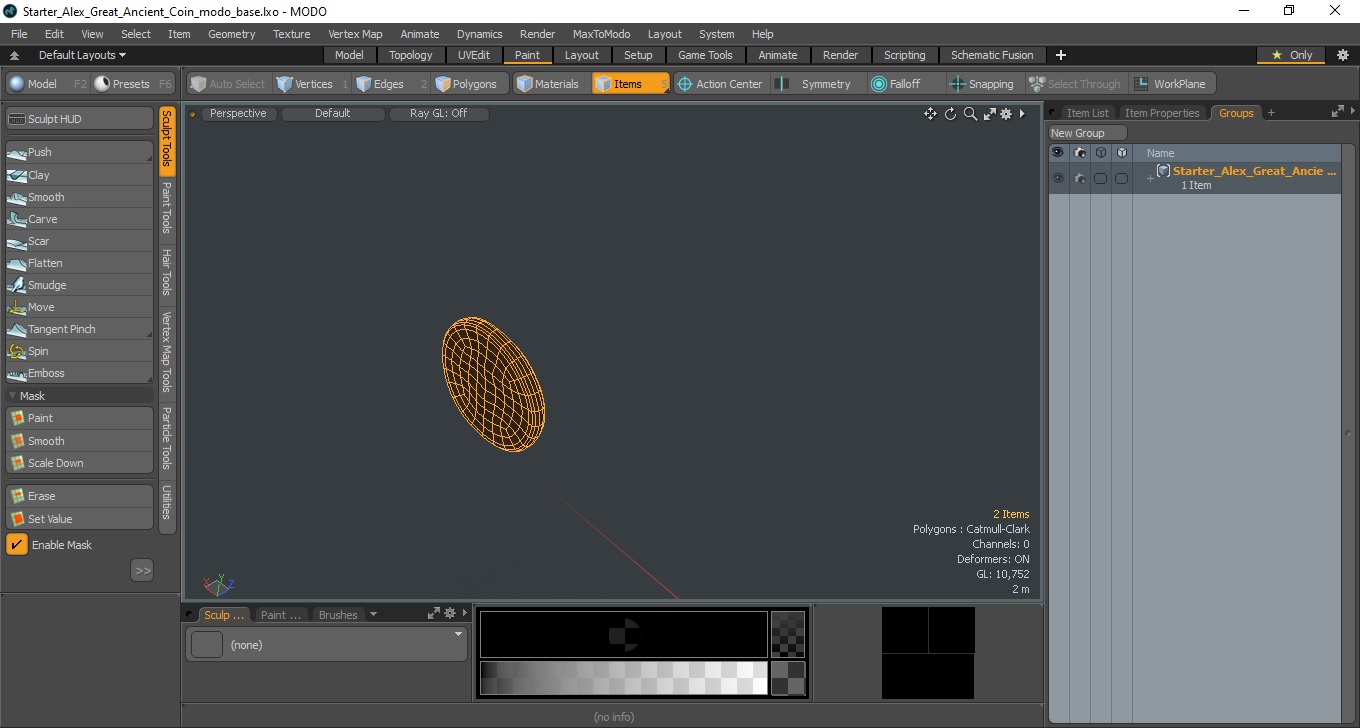Pick the Carve sculpt tool
This screenshot has width=1360, height=728.
pyautogui.click(x=79, y=219)
